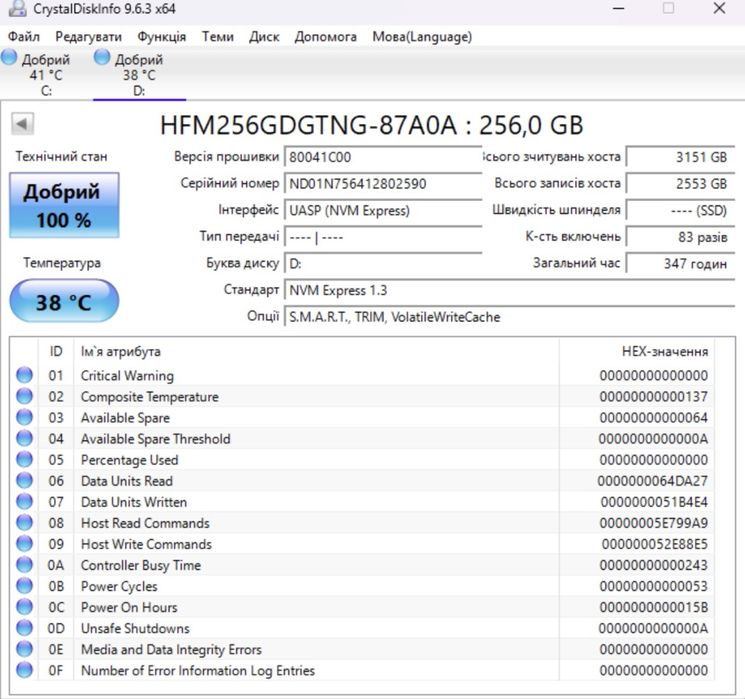Click hex value 0000000000053
745x699 pixels.
pyautogui.click(x=653, y=586)
